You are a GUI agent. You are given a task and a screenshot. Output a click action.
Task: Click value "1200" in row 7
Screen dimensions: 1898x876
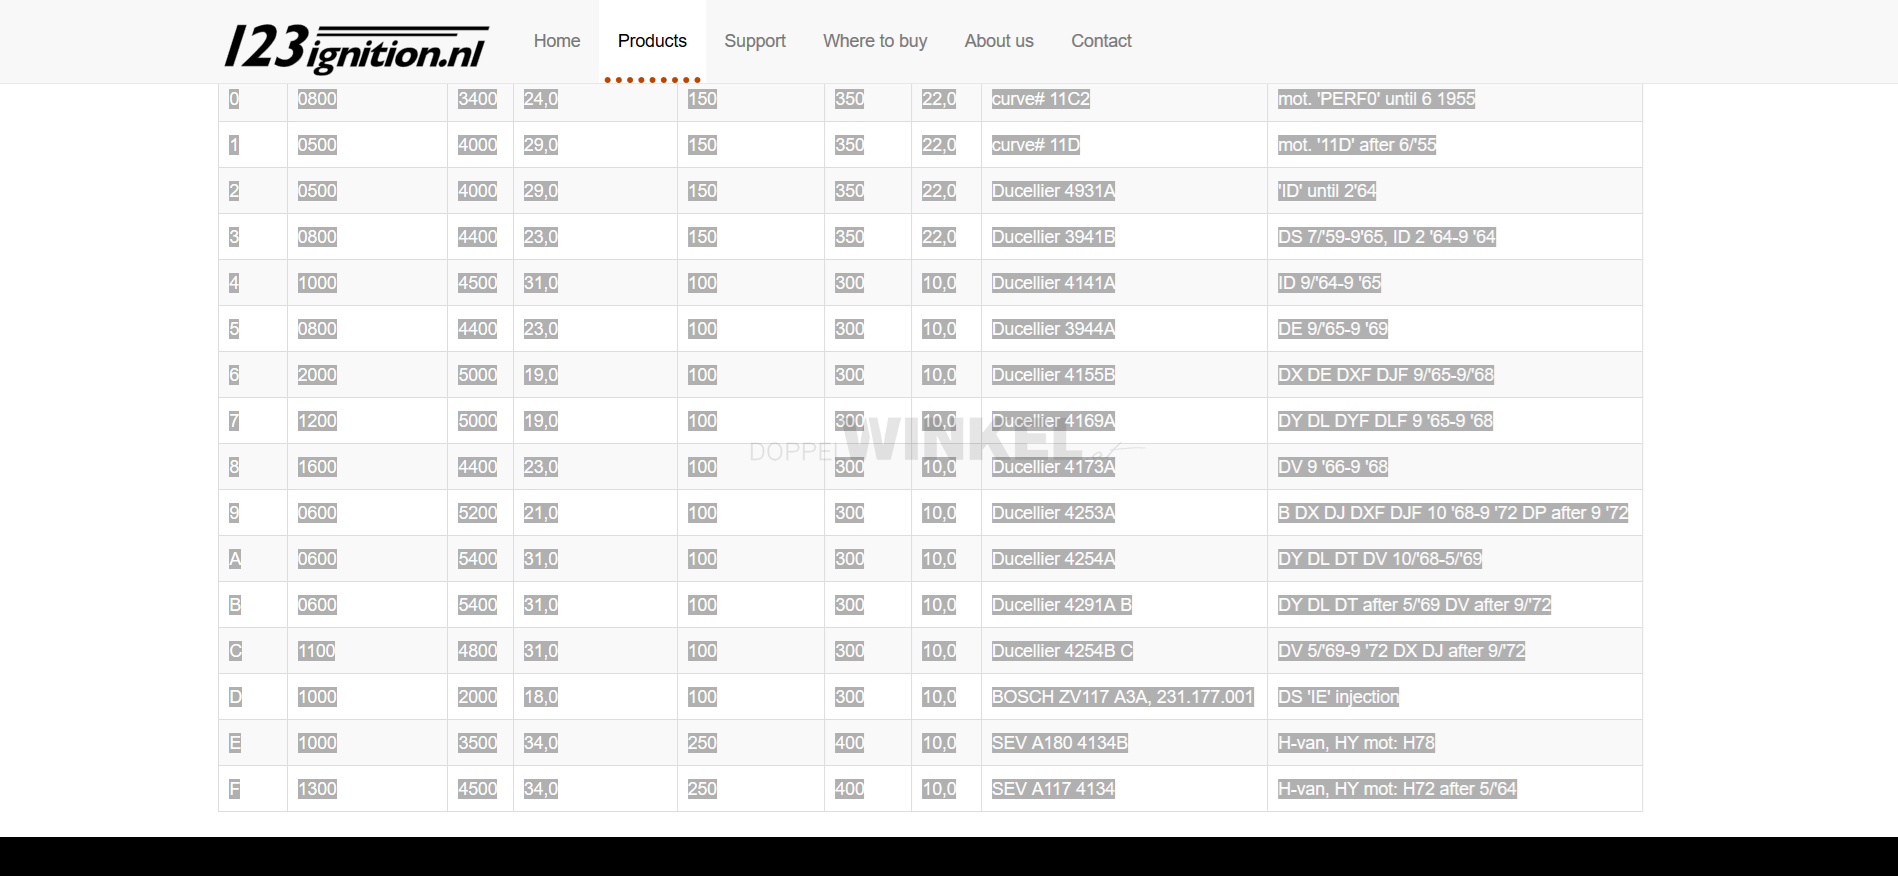pos(317,421)
